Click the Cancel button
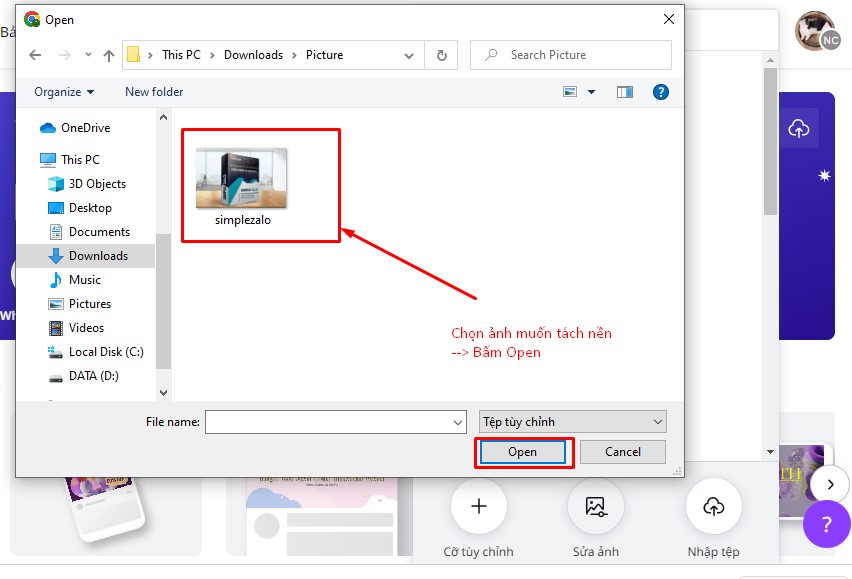852x579 pixels. (x=623, y=452)
